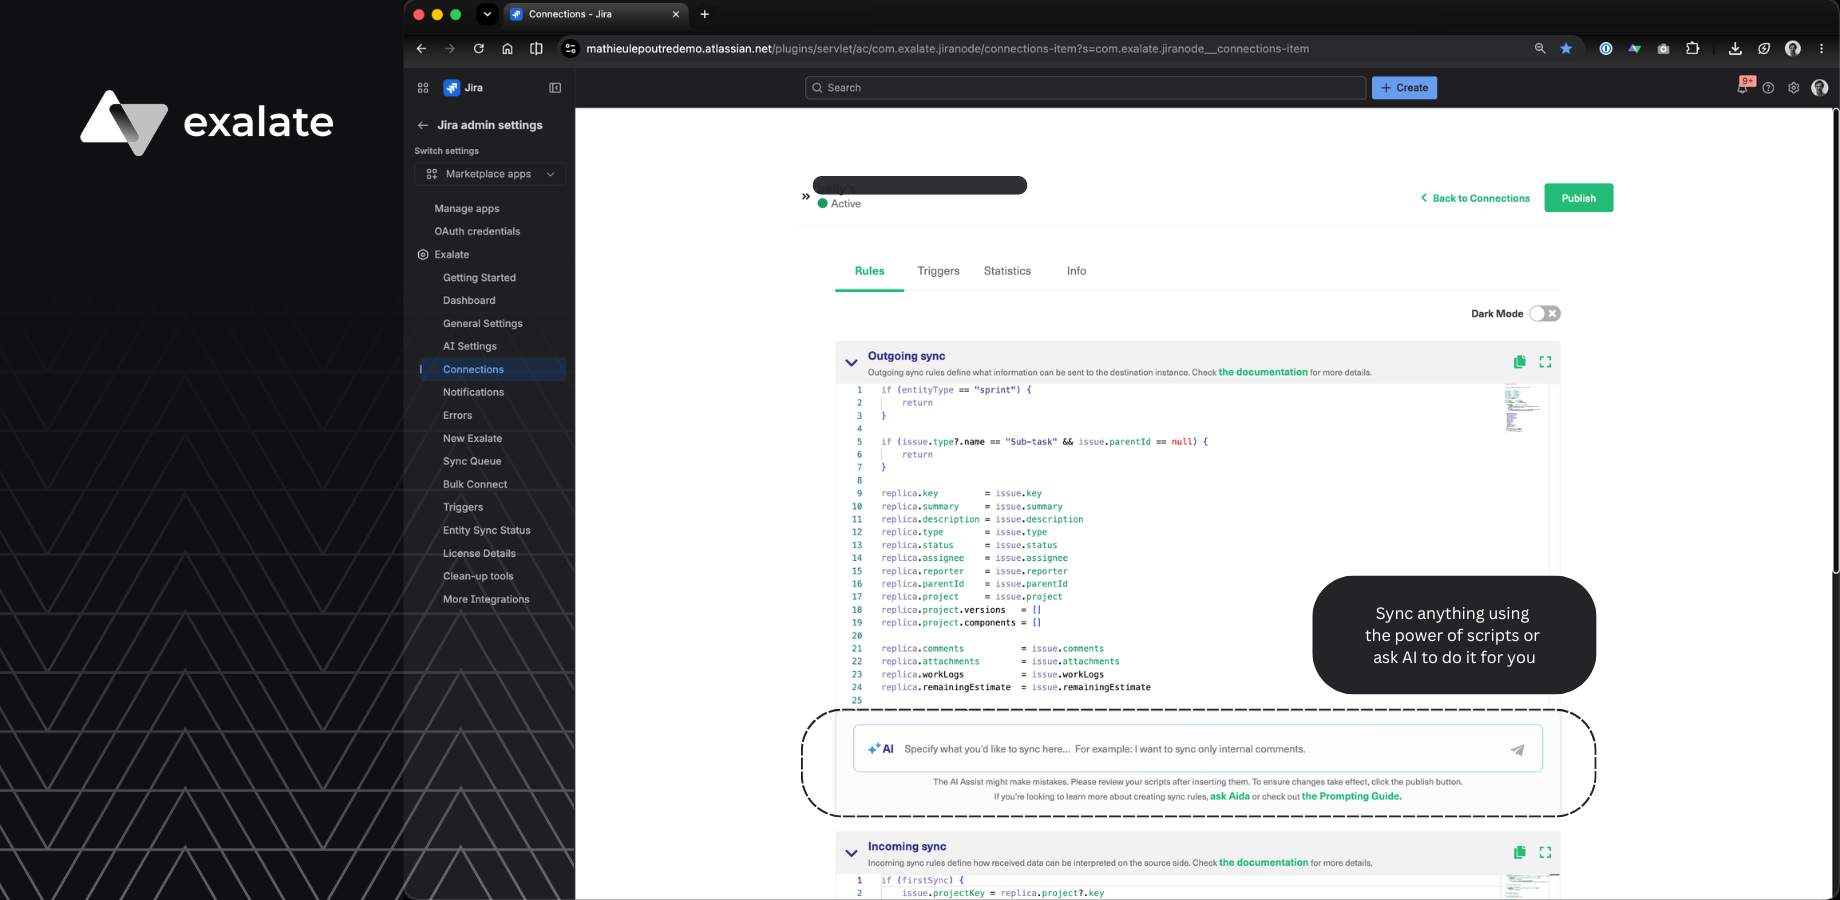The image size is (1840, 900).
Task: Go back using the browser back arrow
Action: pos(421,48)
